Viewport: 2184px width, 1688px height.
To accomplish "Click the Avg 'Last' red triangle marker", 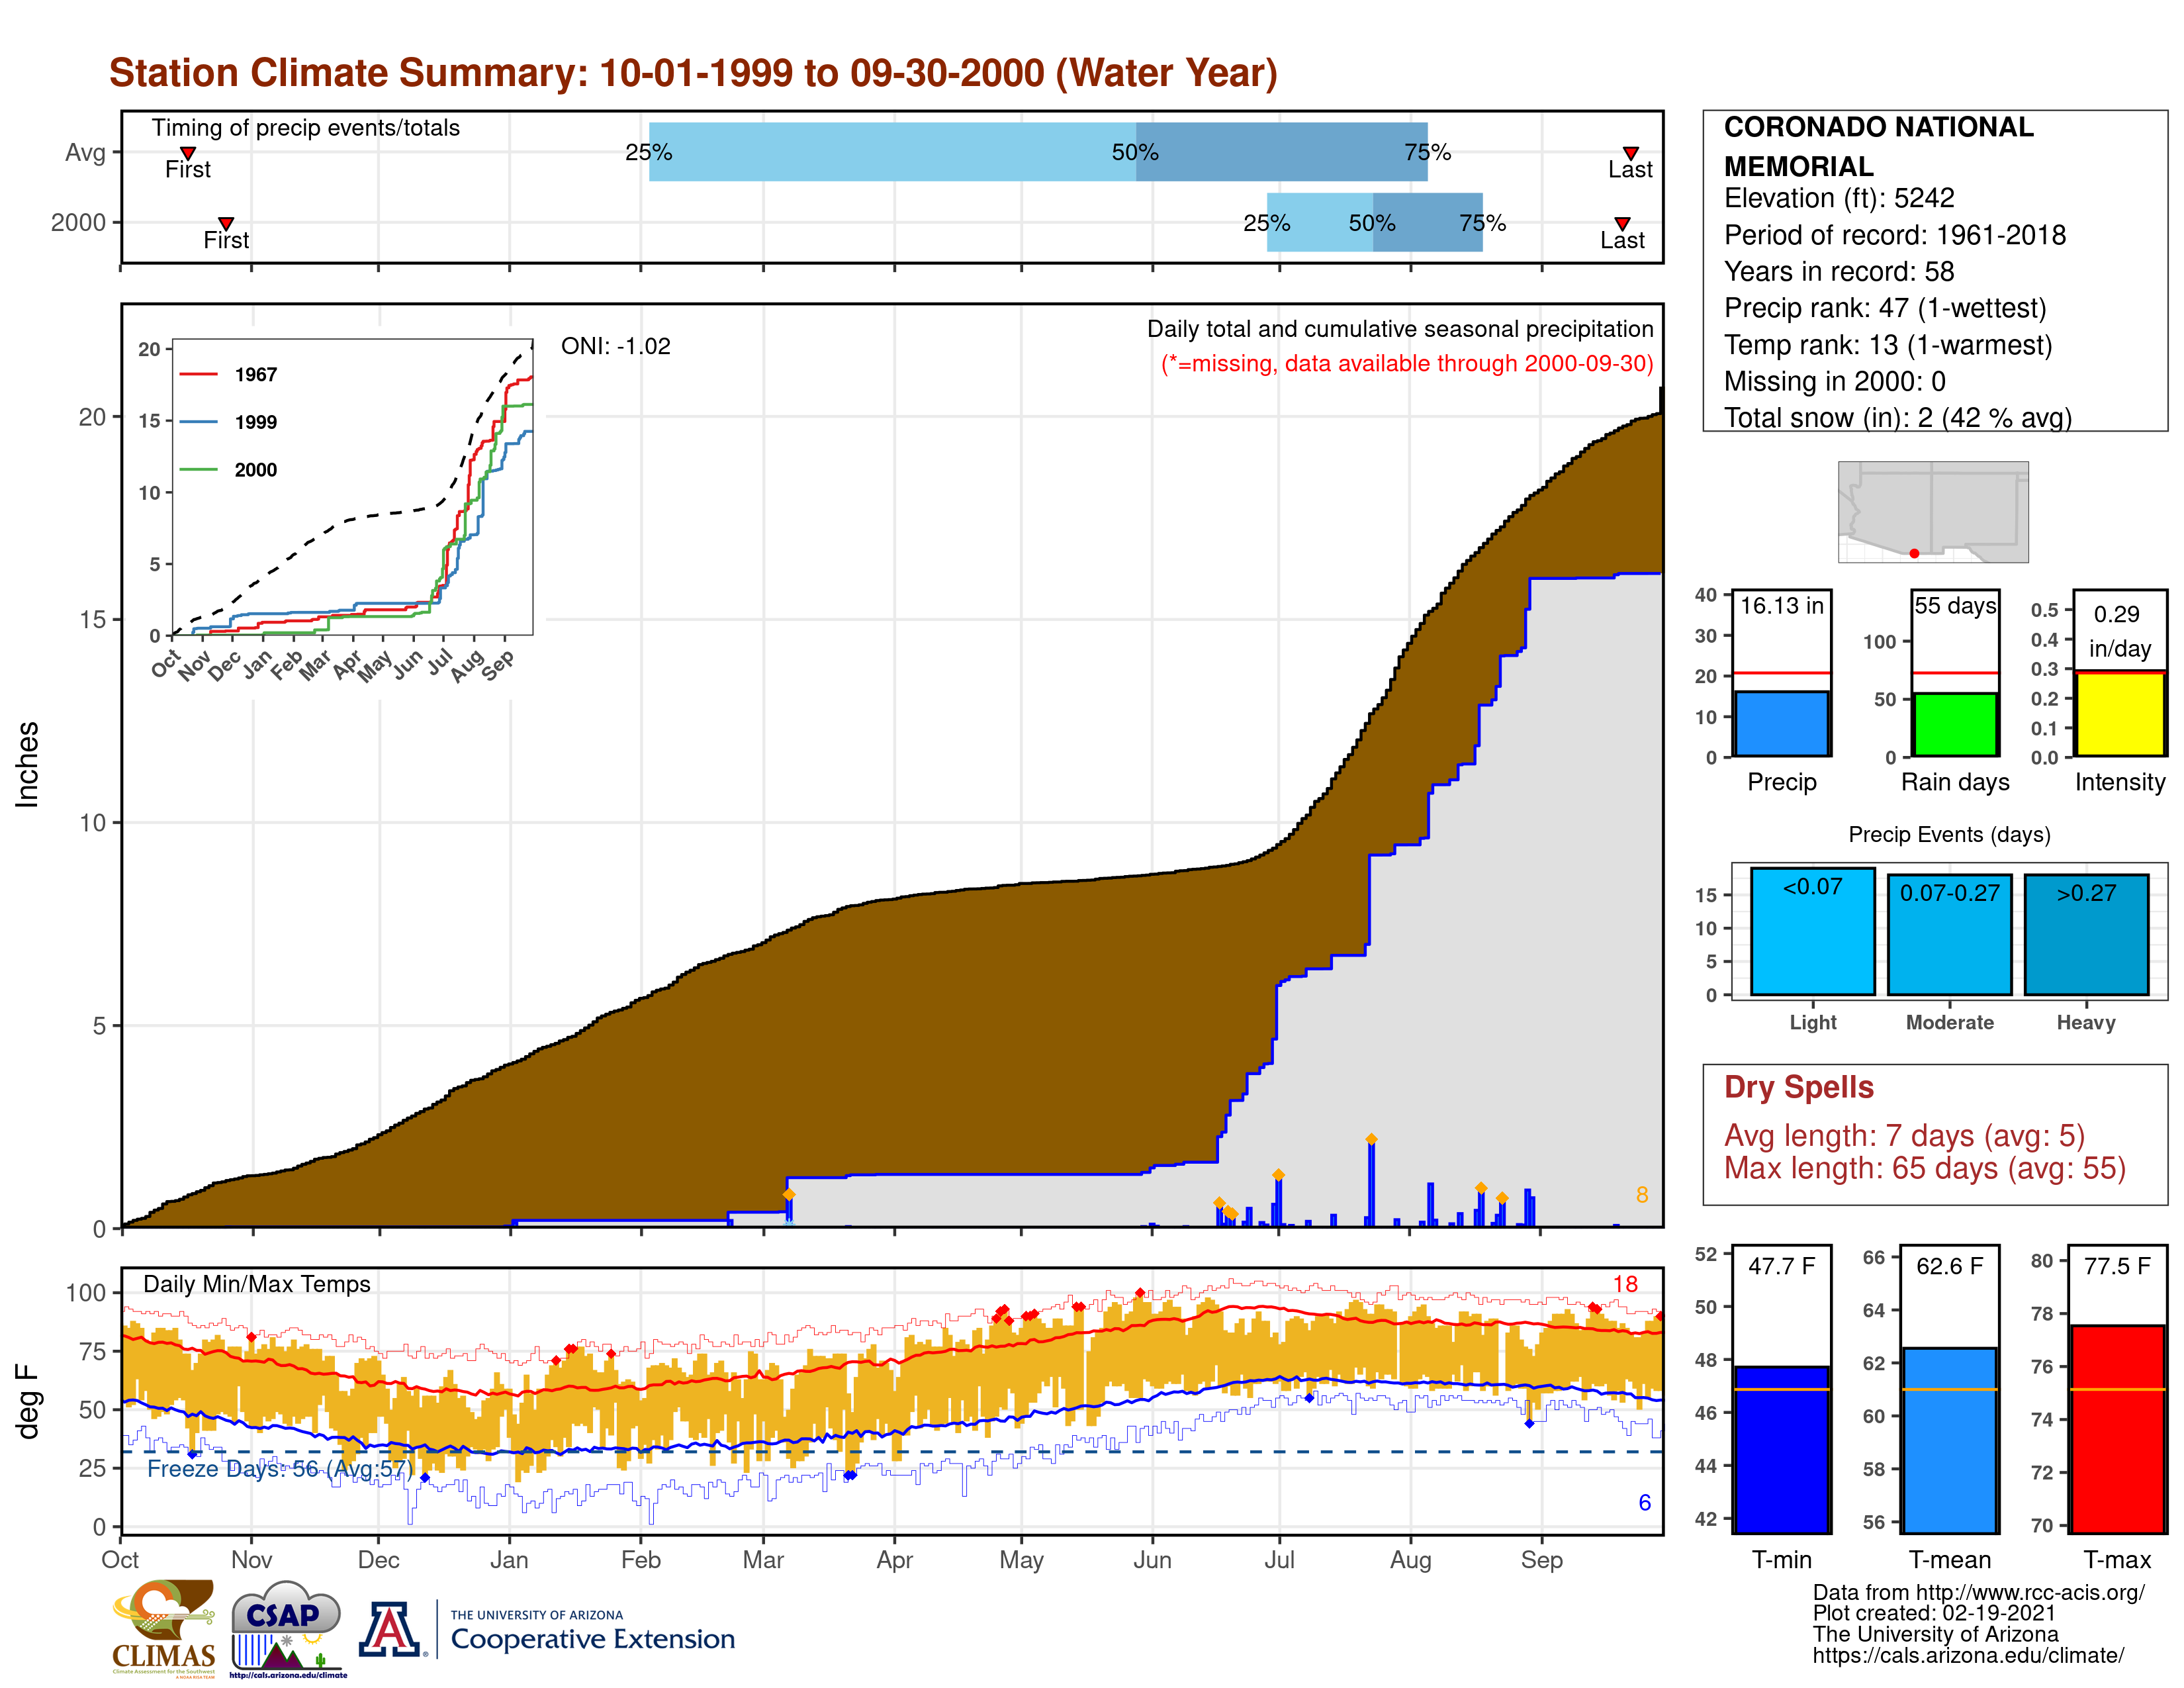I will point(1630,153).
